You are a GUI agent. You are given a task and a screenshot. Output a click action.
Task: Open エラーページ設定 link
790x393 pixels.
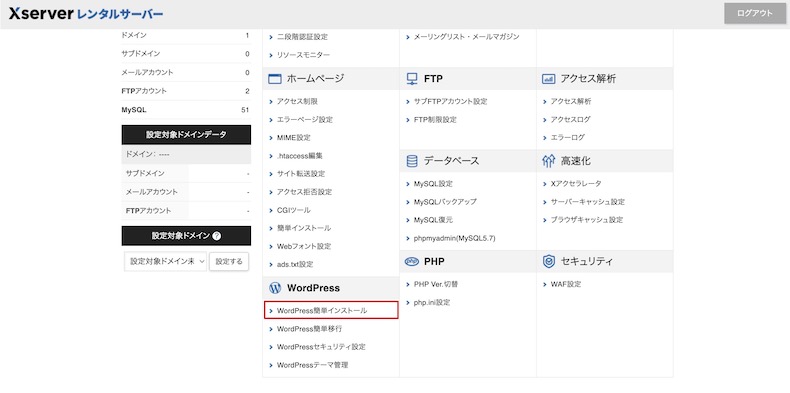point(304,119)
